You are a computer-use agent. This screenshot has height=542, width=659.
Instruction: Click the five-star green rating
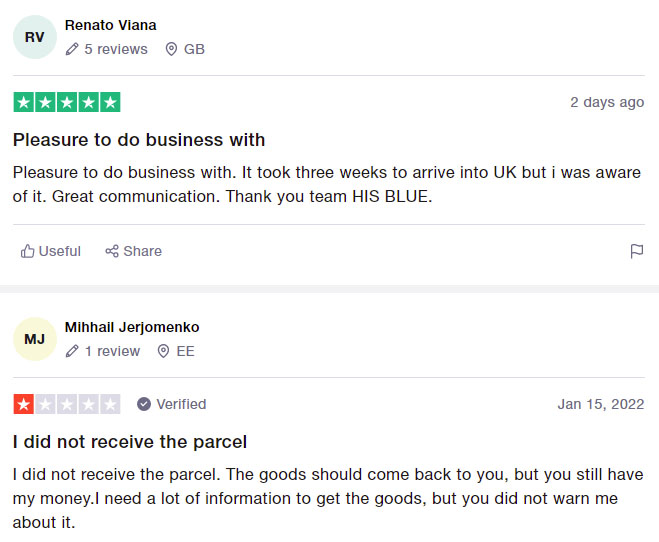point(67,102)
